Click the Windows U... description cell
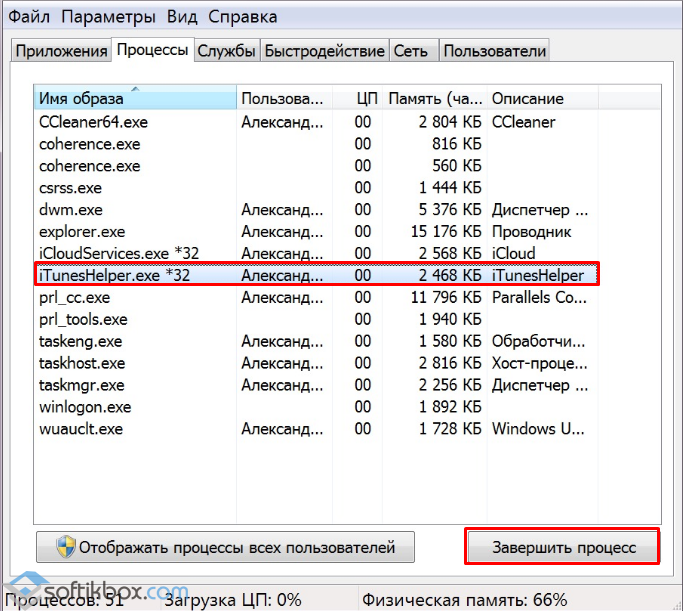 tap(538, 429)
